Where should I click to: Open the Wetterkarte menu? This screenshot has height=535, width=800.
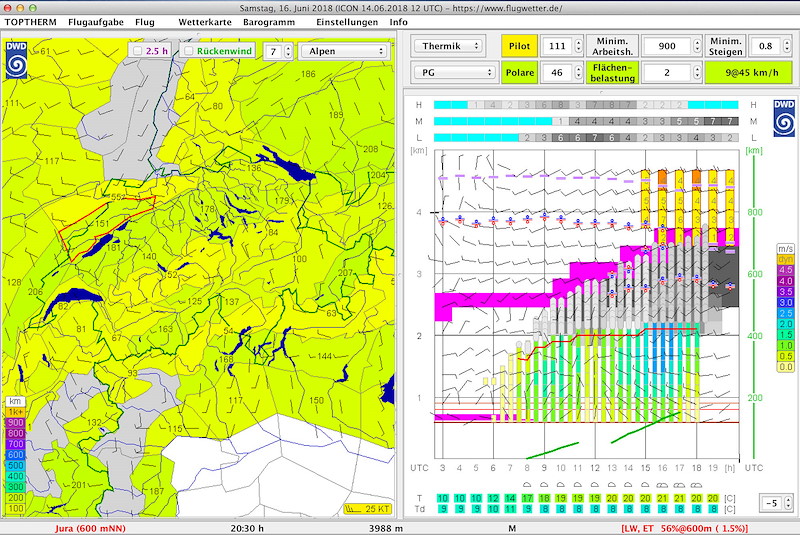pos(205,22)
